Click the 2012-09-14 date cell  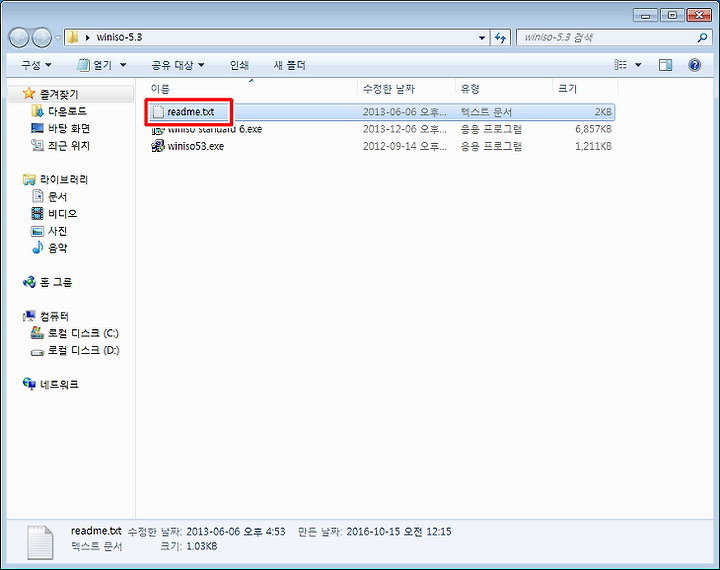[x=404, y=146]
